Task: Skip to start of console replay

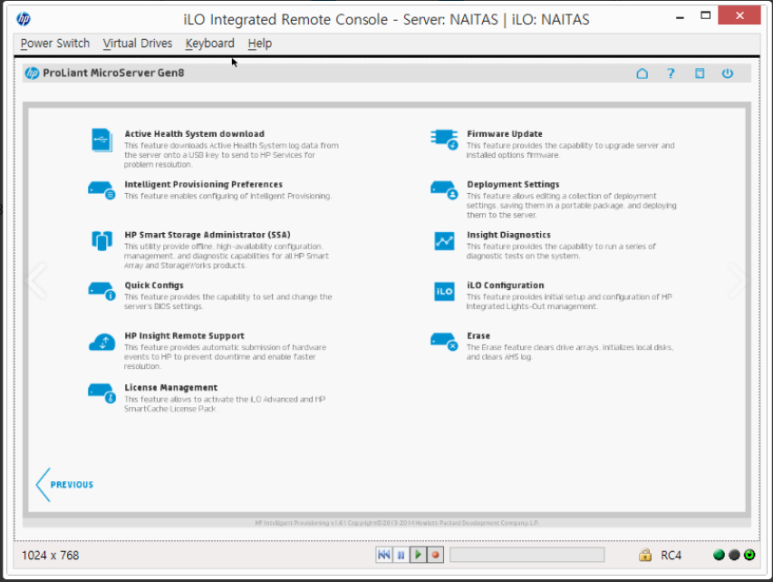Action: (x=384, y=555)
